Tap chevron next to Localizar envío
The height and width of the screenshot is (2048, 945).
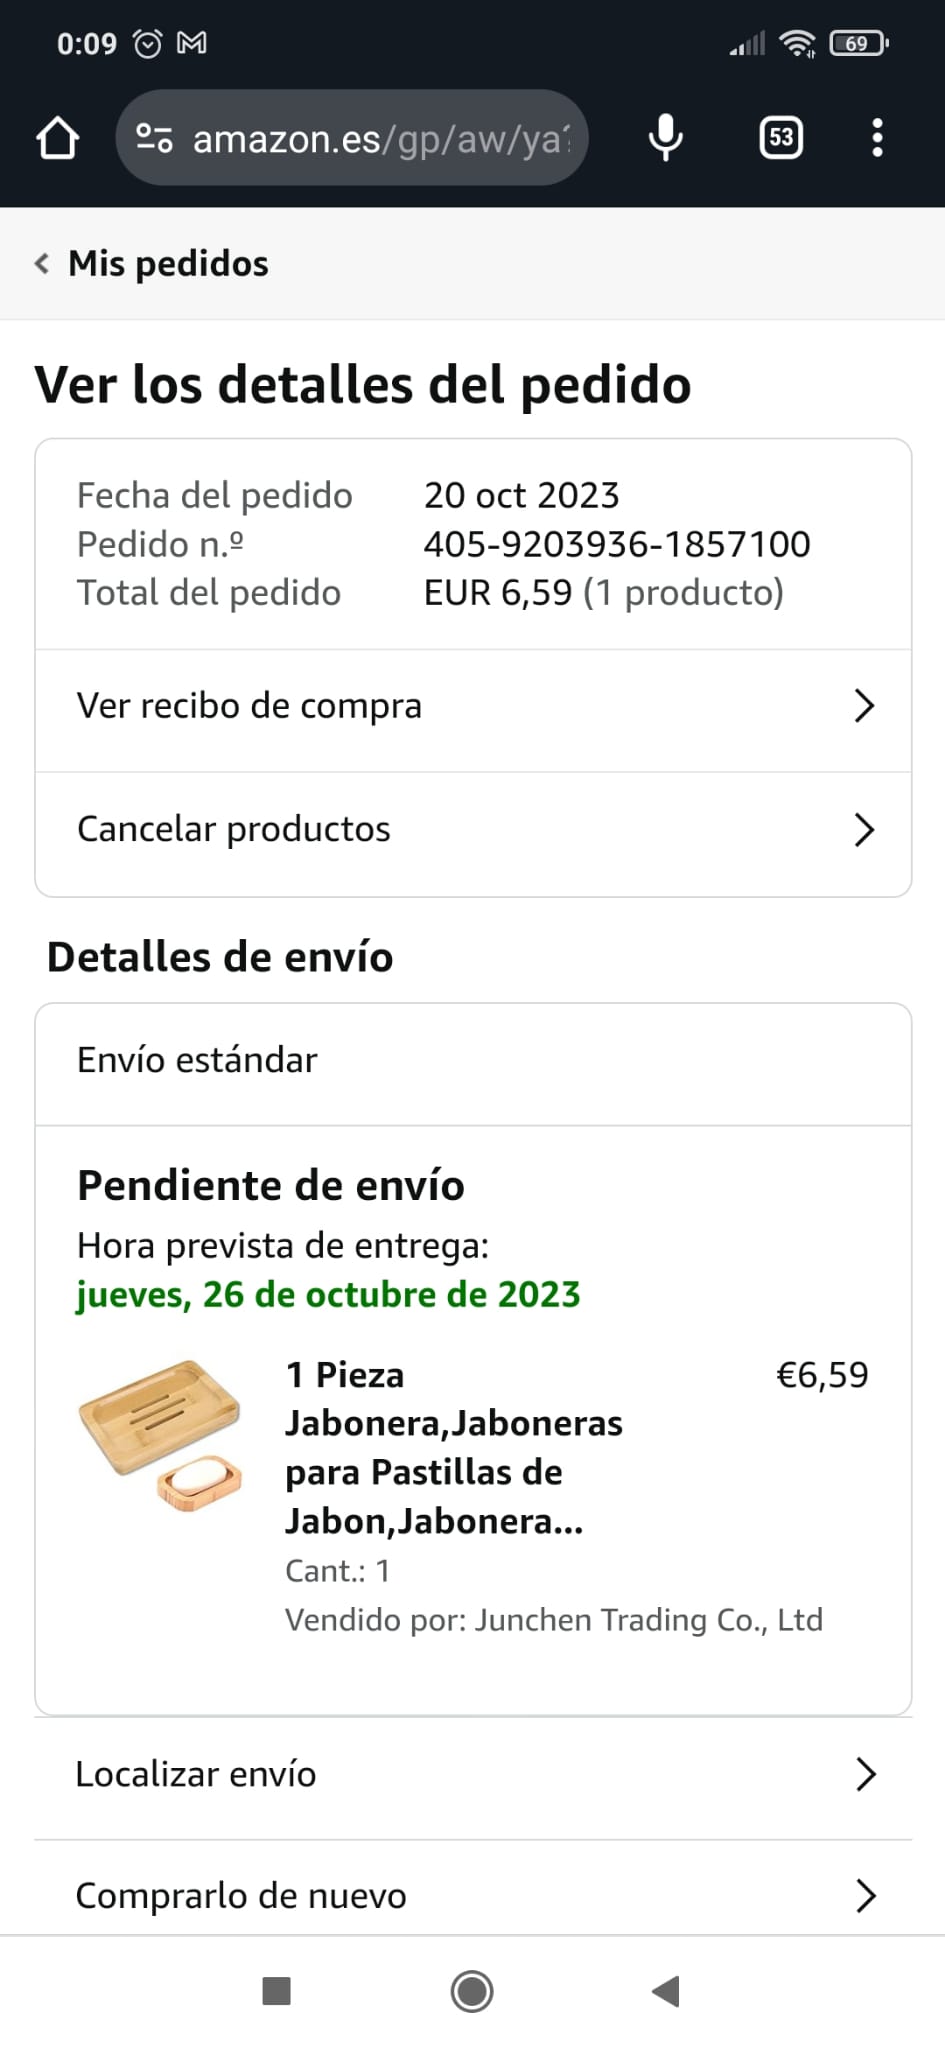coord(866,1774)
